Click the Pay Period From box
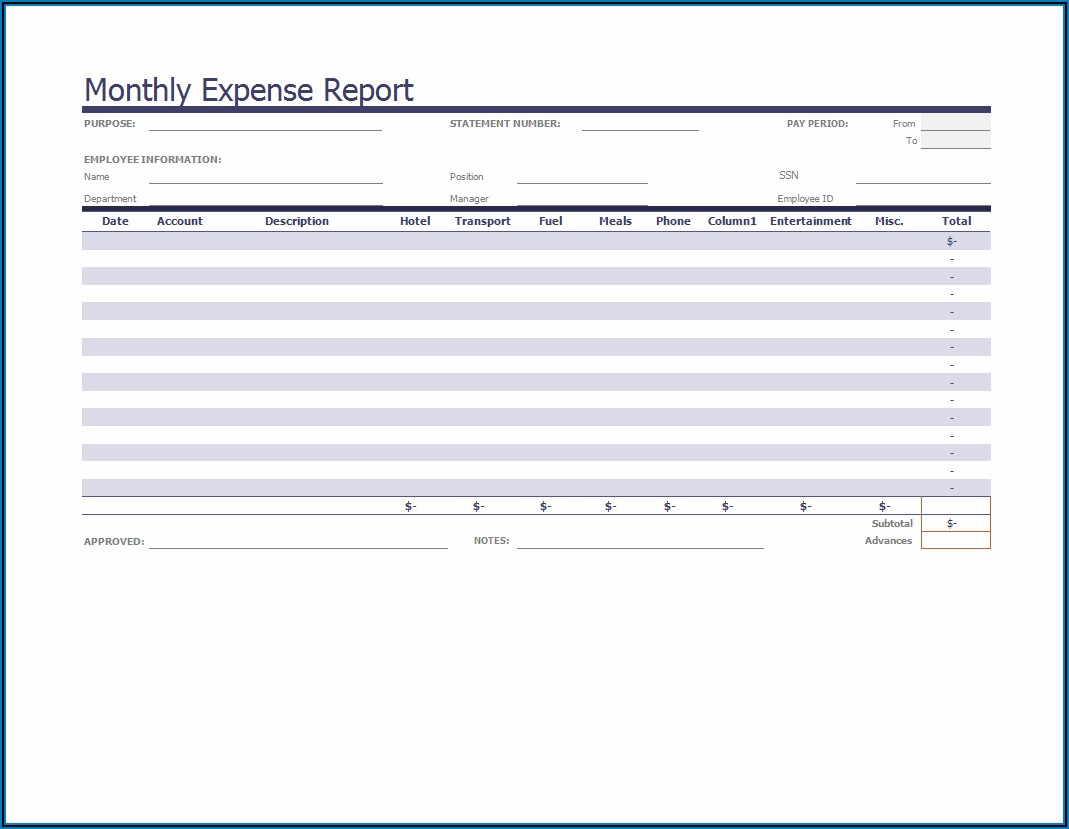Screen dimensions: 1069x829 955,123
